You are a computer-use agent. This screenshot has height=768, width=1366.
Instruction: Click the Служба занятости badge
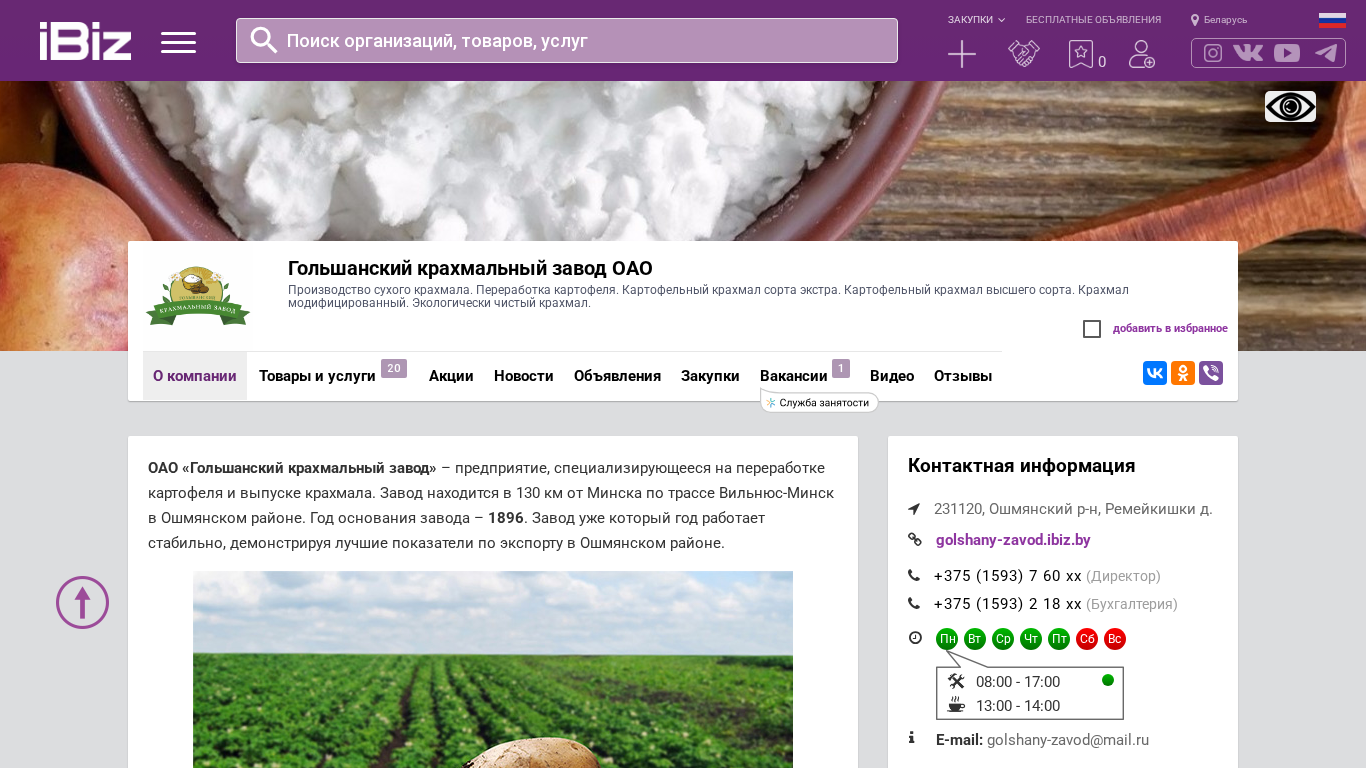coord(819,403)
